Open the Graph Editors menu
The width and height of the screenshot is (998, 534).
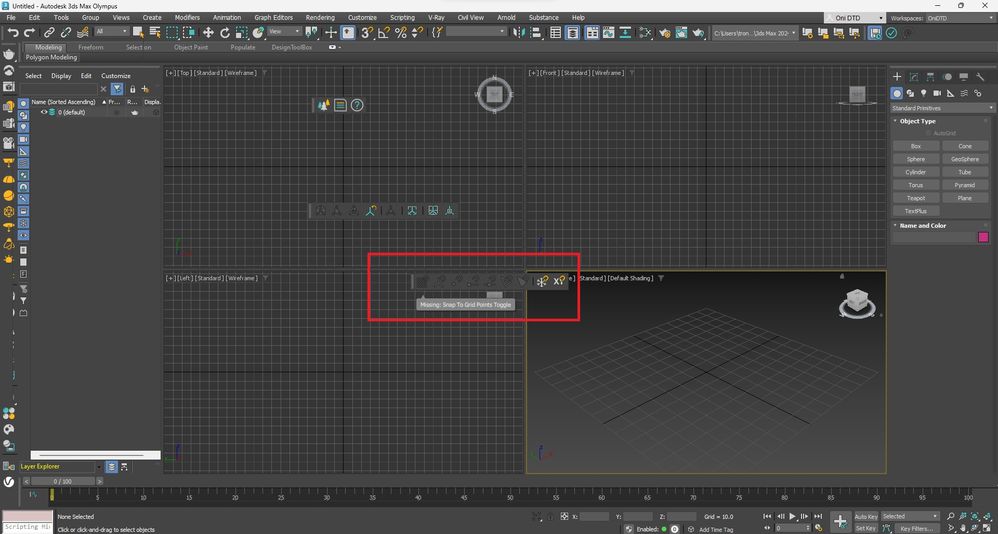[274, 18]
